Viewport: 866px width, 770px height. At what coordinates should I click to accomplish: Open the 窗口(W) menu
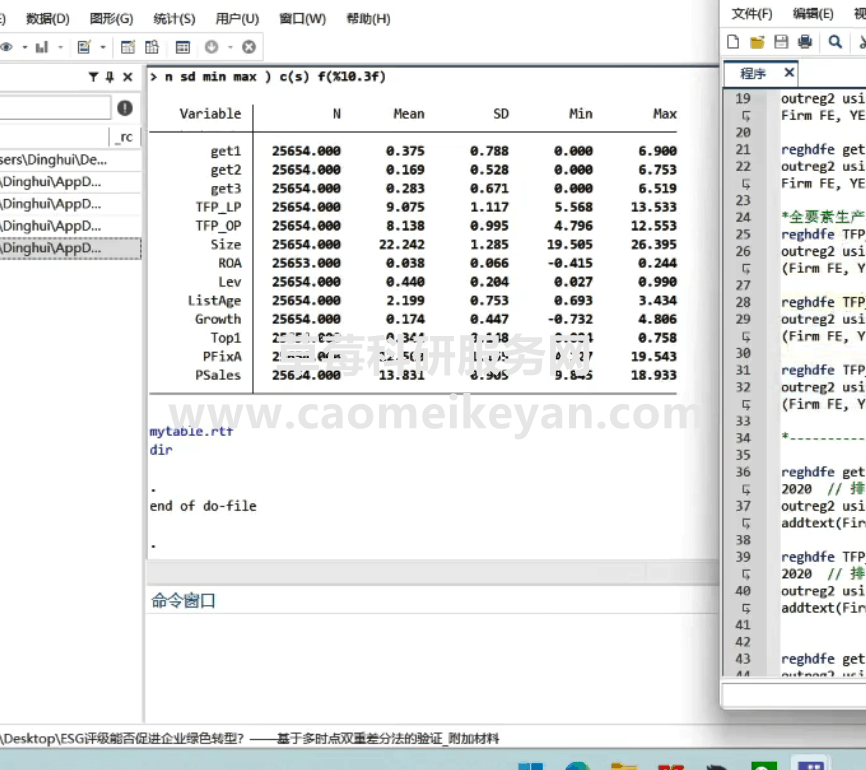point(303,19)
